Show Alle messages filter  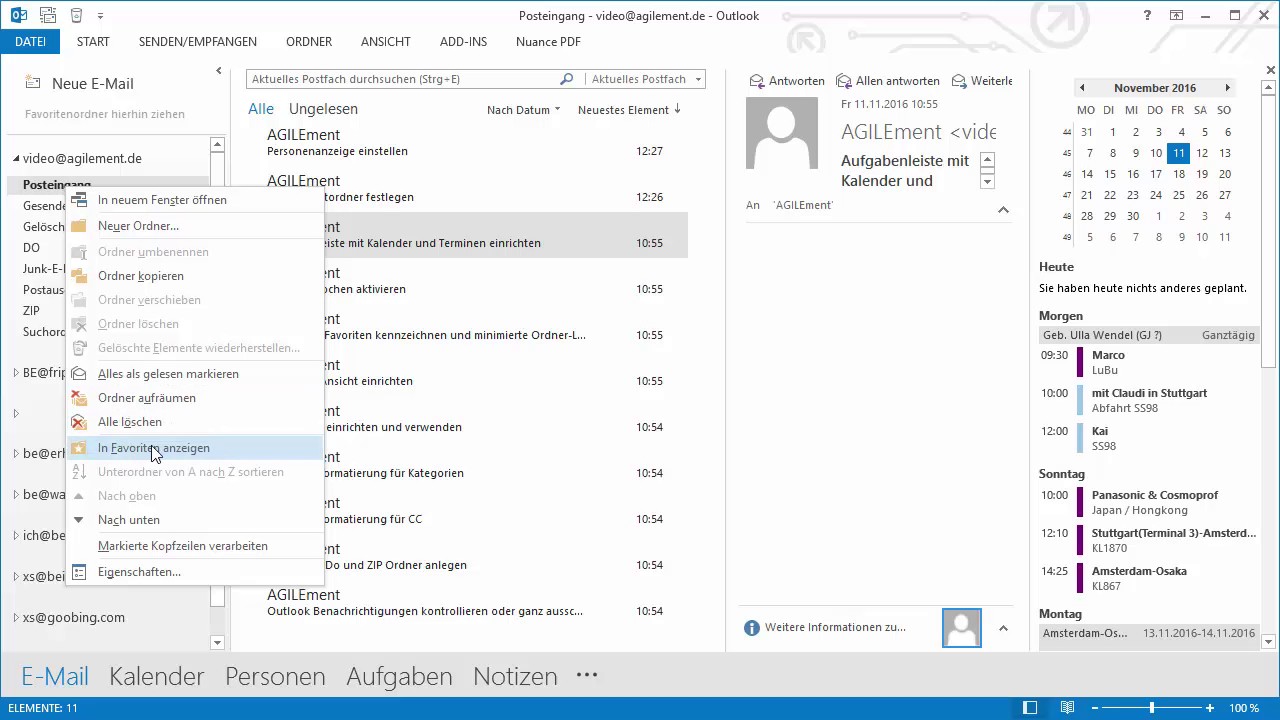[261, 109]
